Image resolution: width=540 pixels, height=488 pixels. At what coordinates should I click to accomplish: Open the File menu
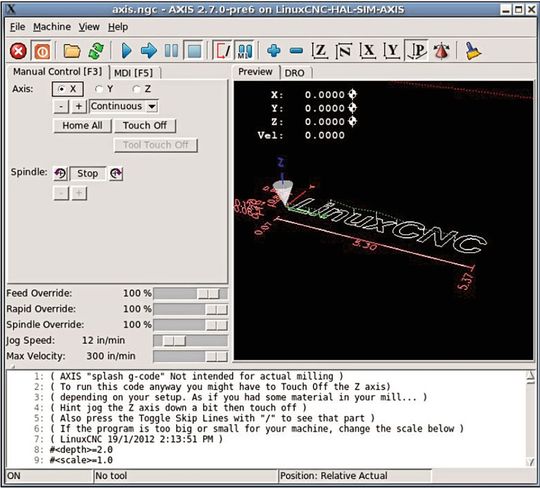coord(17,27)
